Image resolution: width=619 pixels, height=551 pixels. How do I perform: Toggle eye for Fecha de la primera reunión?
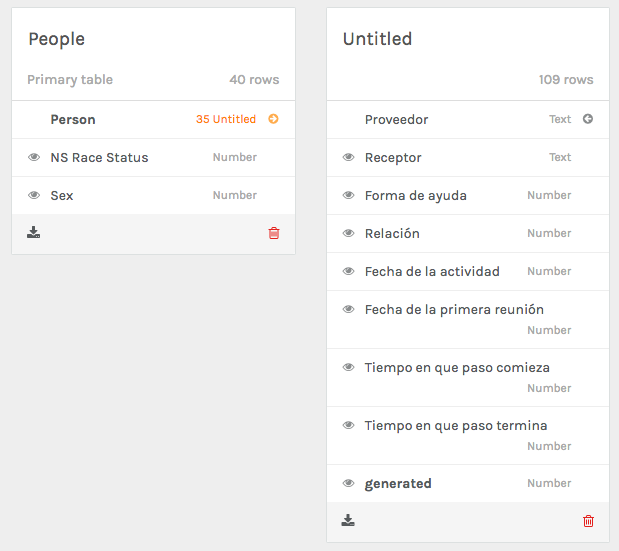click(348, 309)
